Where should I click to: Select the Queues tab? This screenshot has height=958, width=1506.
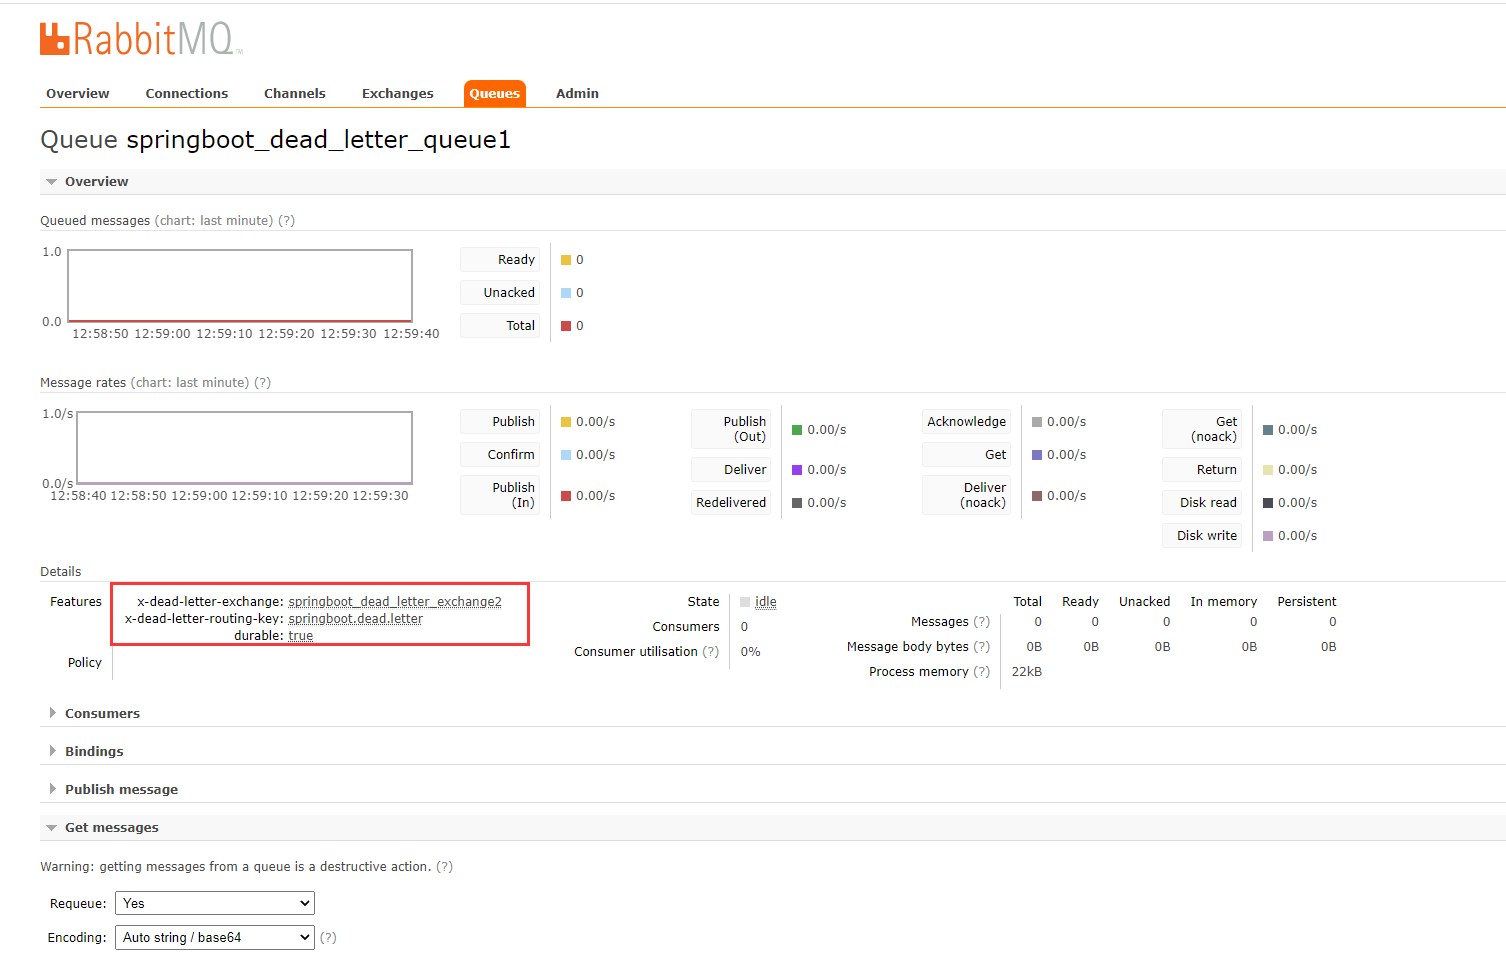494,93
